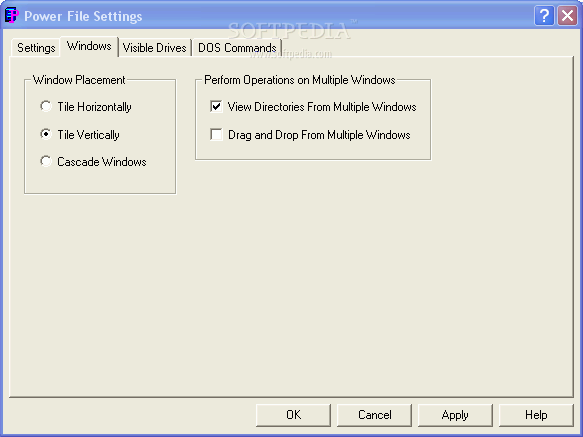Click the Window Placement group label
Viewport: 583px width, 437px height.
tap(79, 80)
